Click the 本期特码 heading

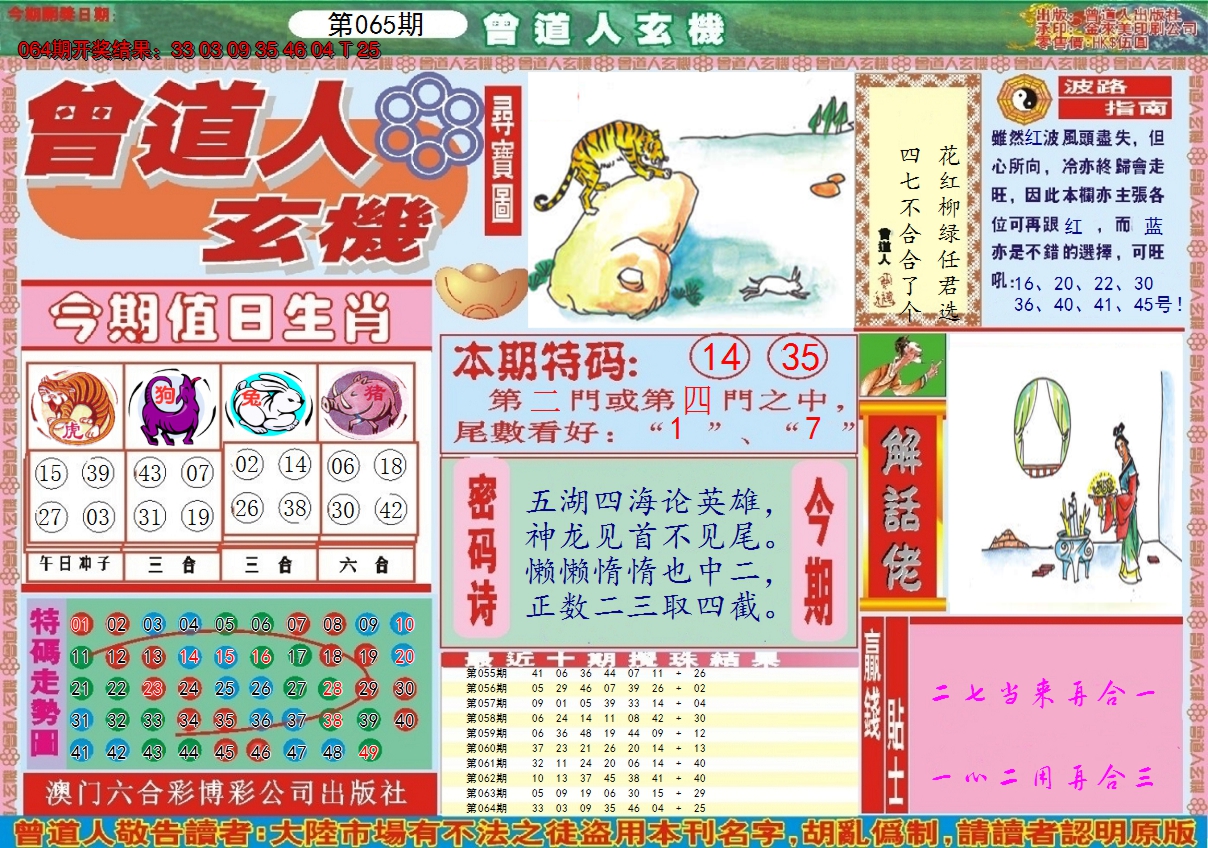(545, 360)
